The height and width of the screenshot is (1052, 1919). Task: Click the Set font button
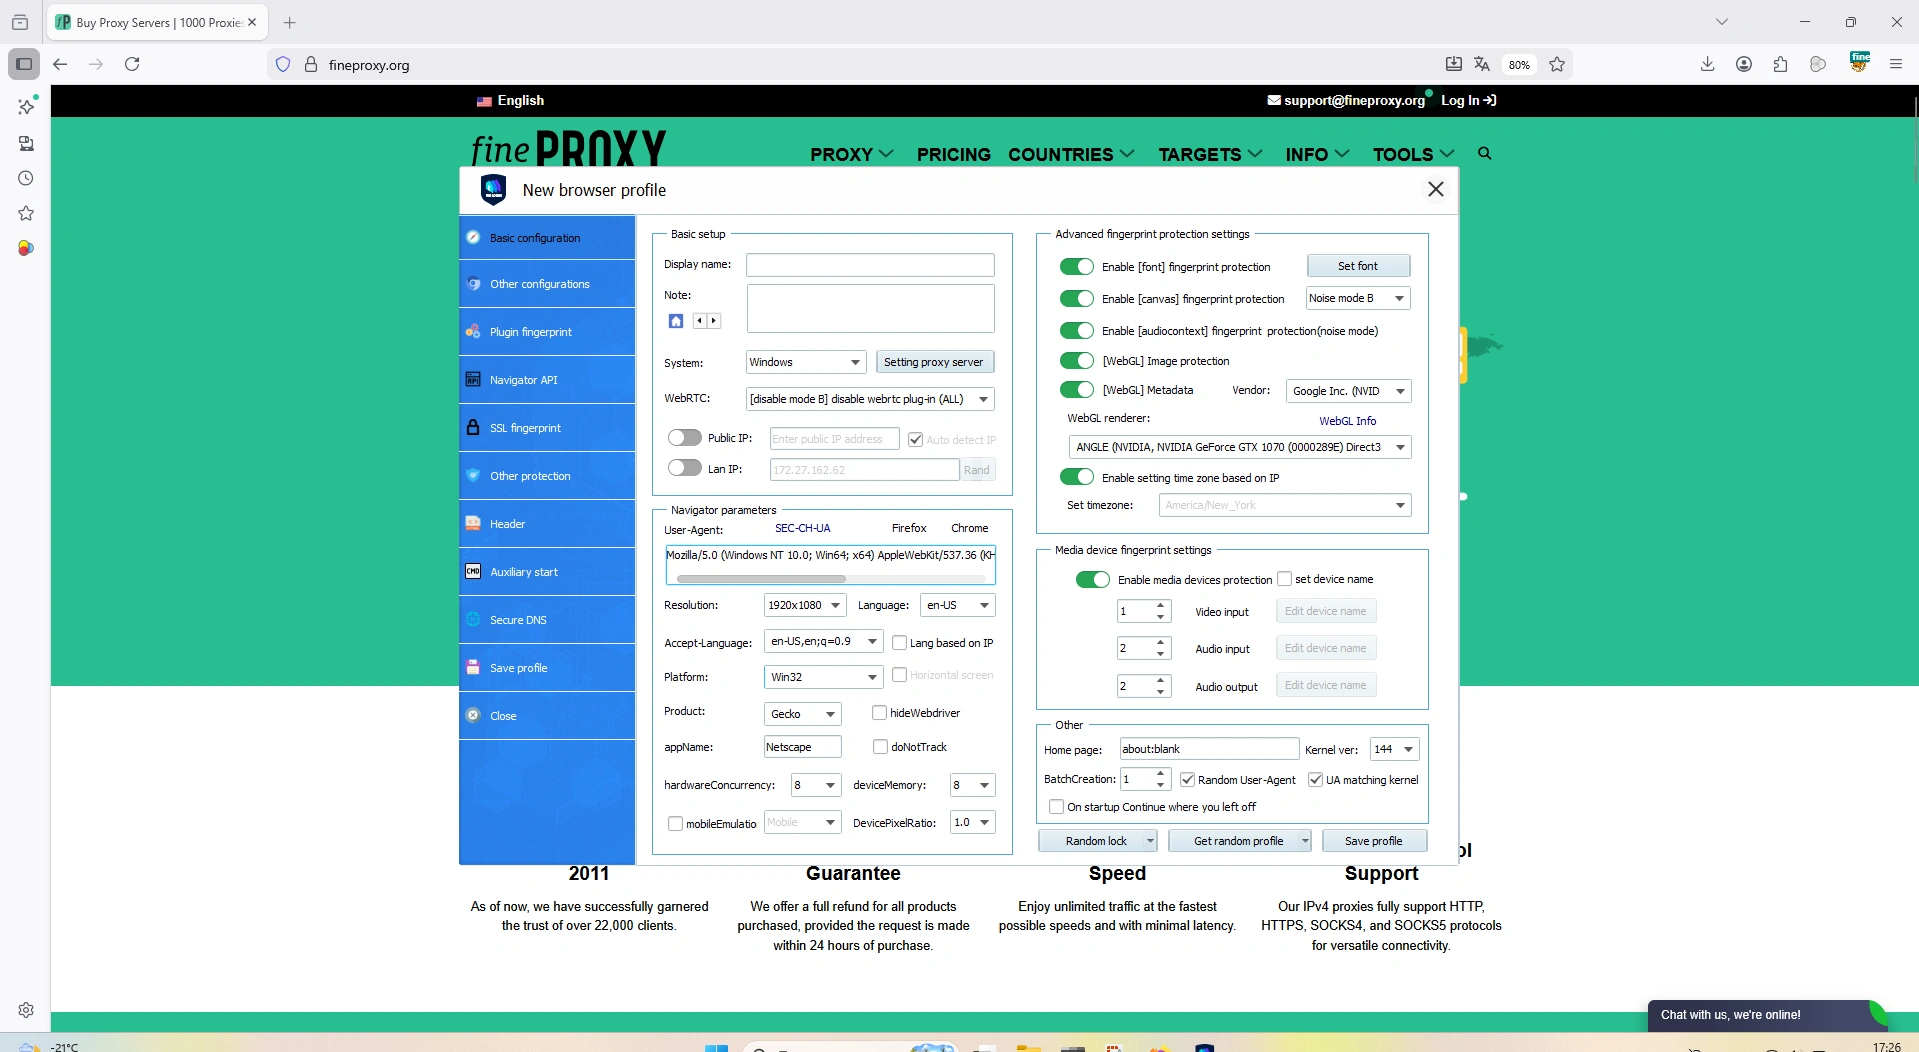1358,266
